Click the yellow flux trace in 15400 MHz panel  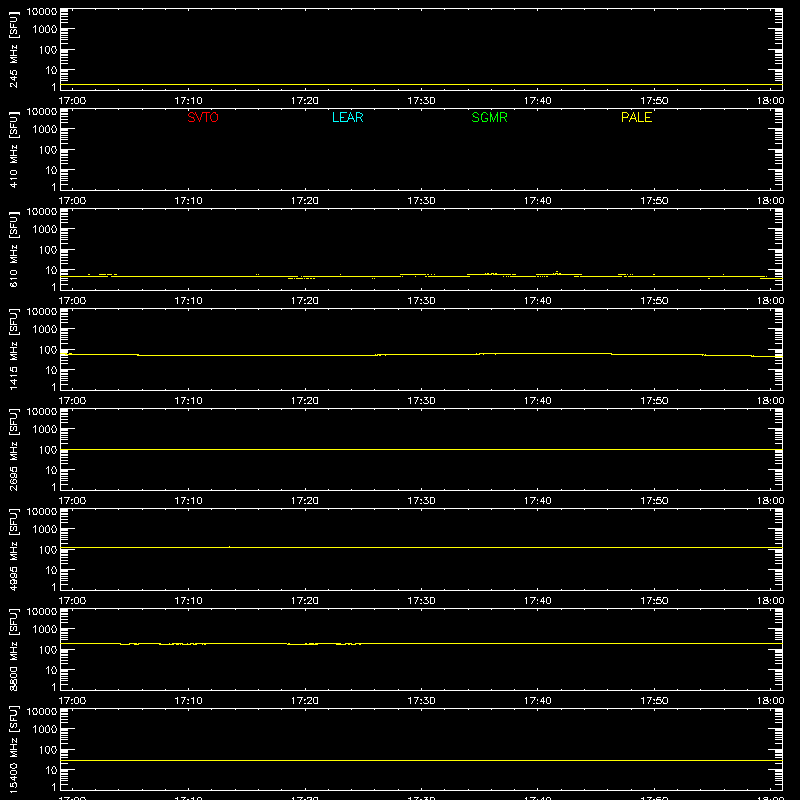(421, 761)
